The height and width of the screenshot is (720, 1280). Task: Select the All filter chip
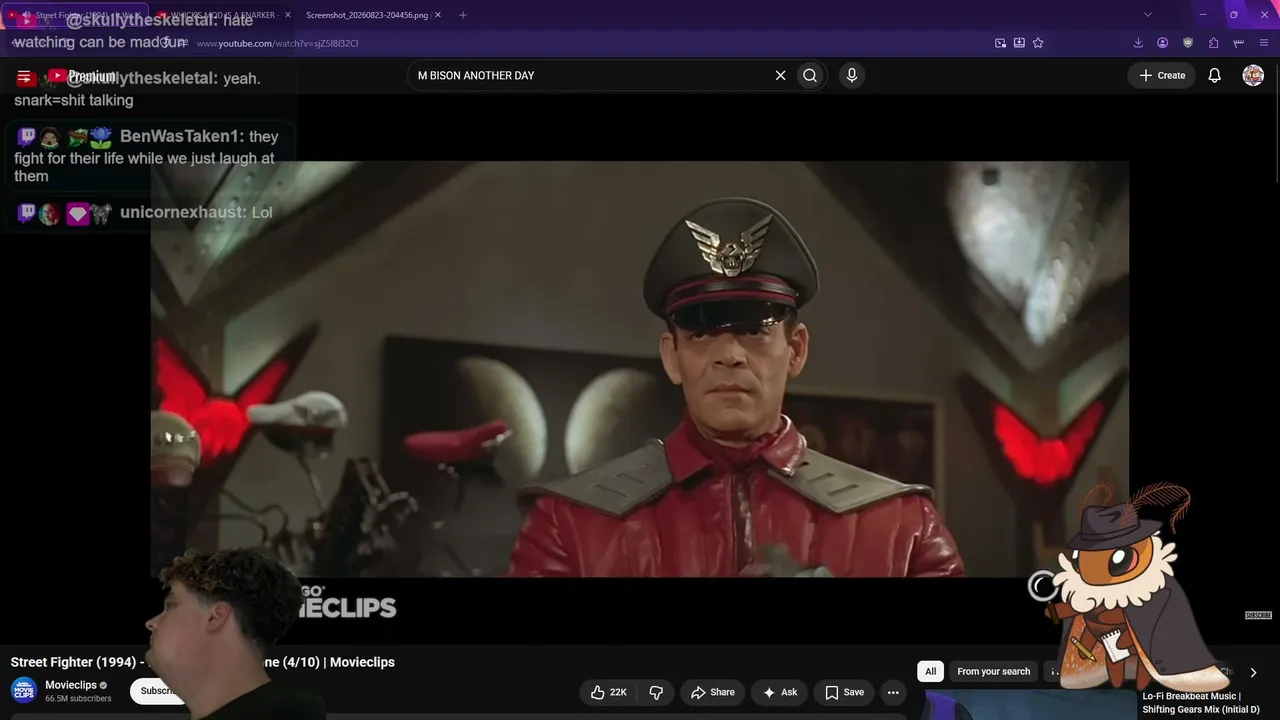[x=930, y=671]
